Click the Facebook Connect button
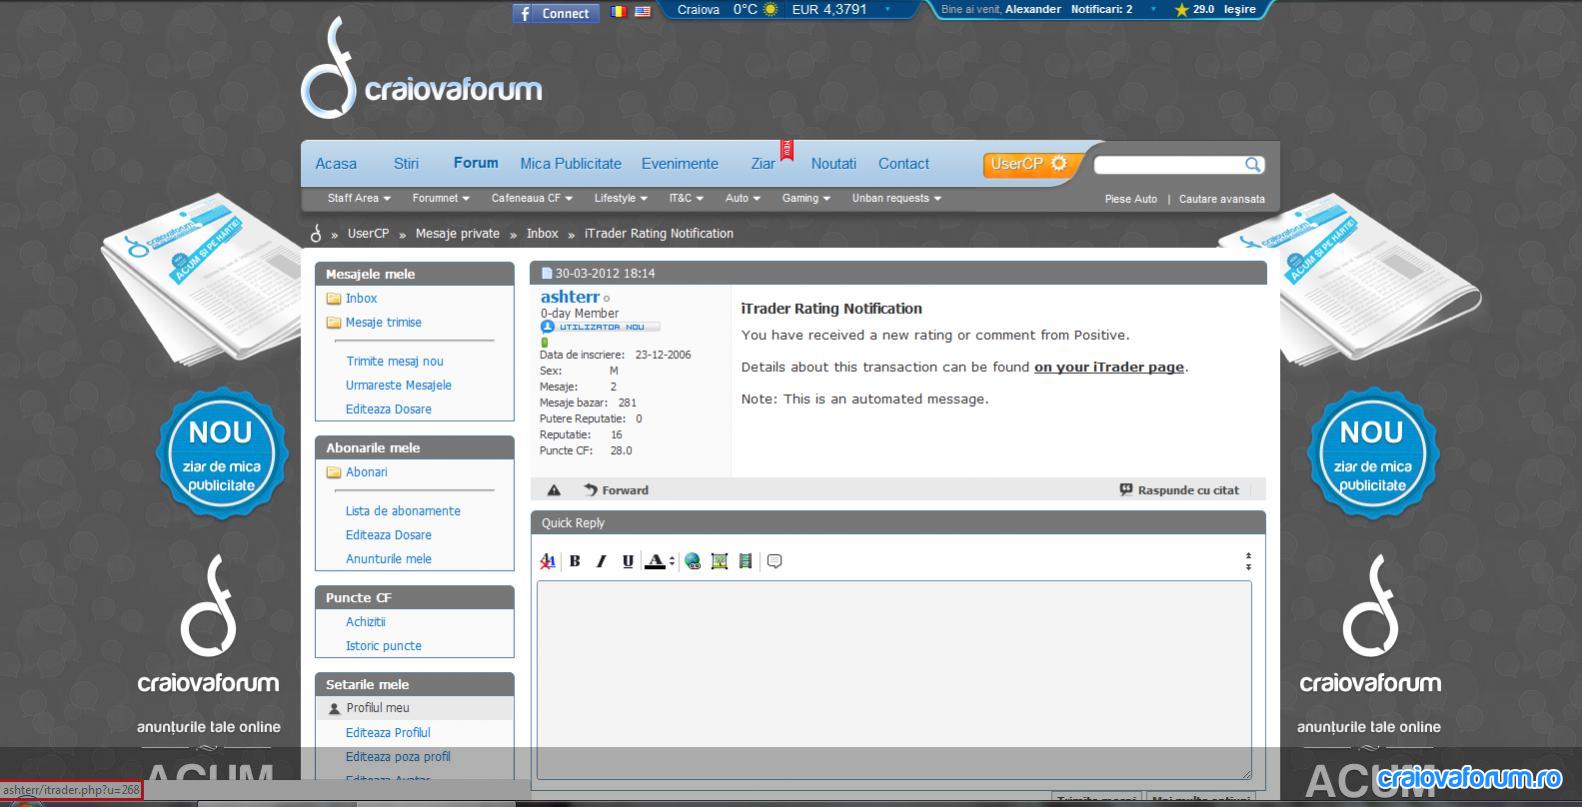The image size is (1582, 807). 556,13
